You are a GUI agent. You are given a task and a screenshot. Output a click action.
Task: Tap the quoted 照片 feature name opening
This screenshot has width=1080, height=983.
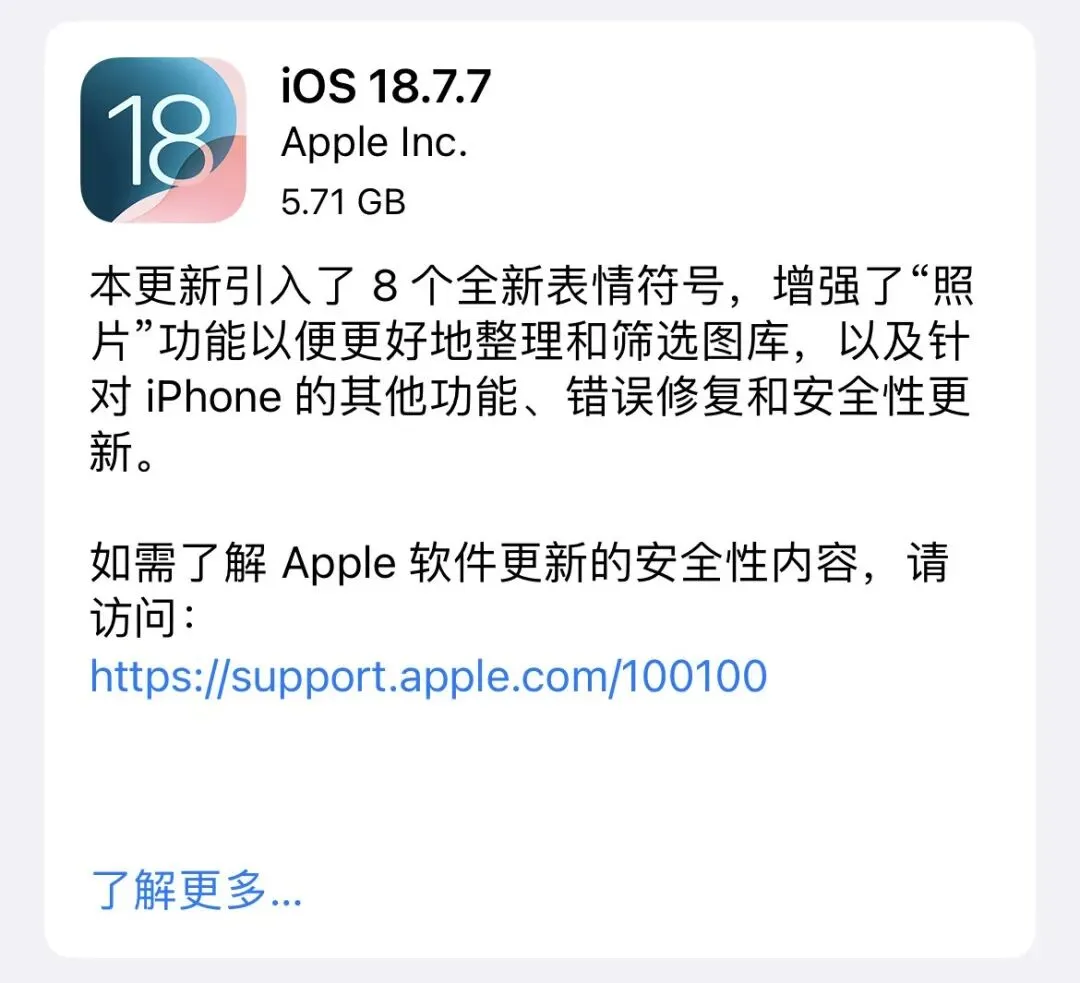[945, 286]
